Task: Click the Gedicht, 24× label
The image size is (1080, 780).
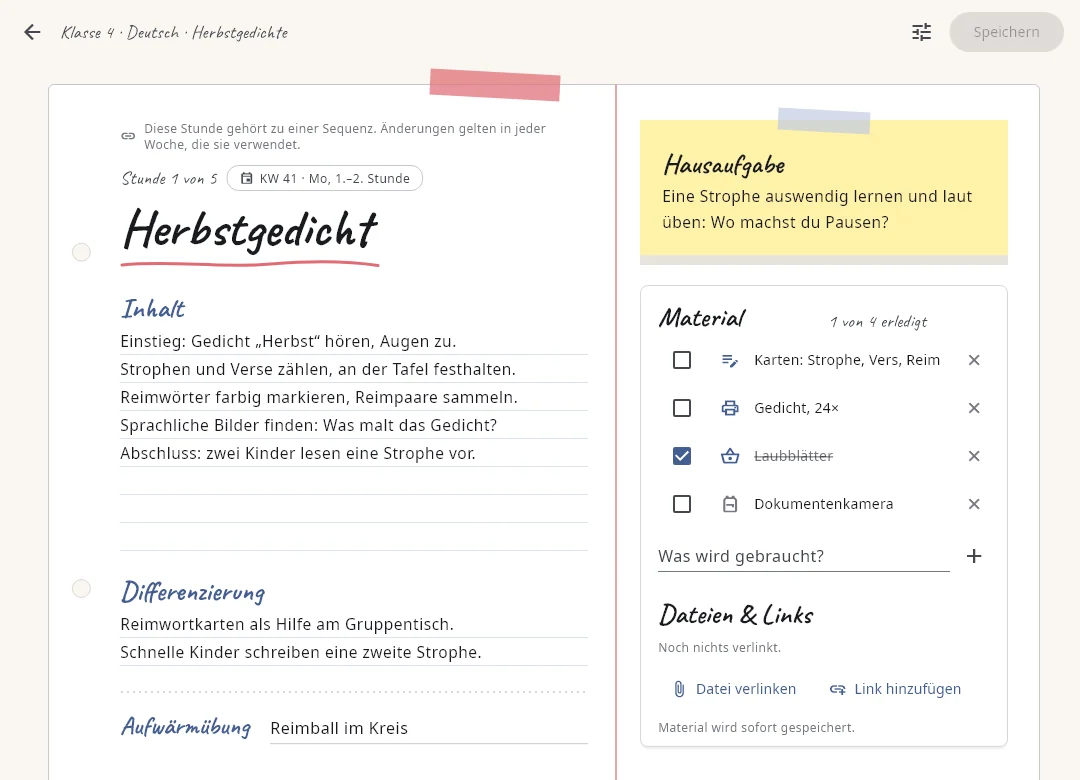Action: pyautogui.click(x=796, y=408)
